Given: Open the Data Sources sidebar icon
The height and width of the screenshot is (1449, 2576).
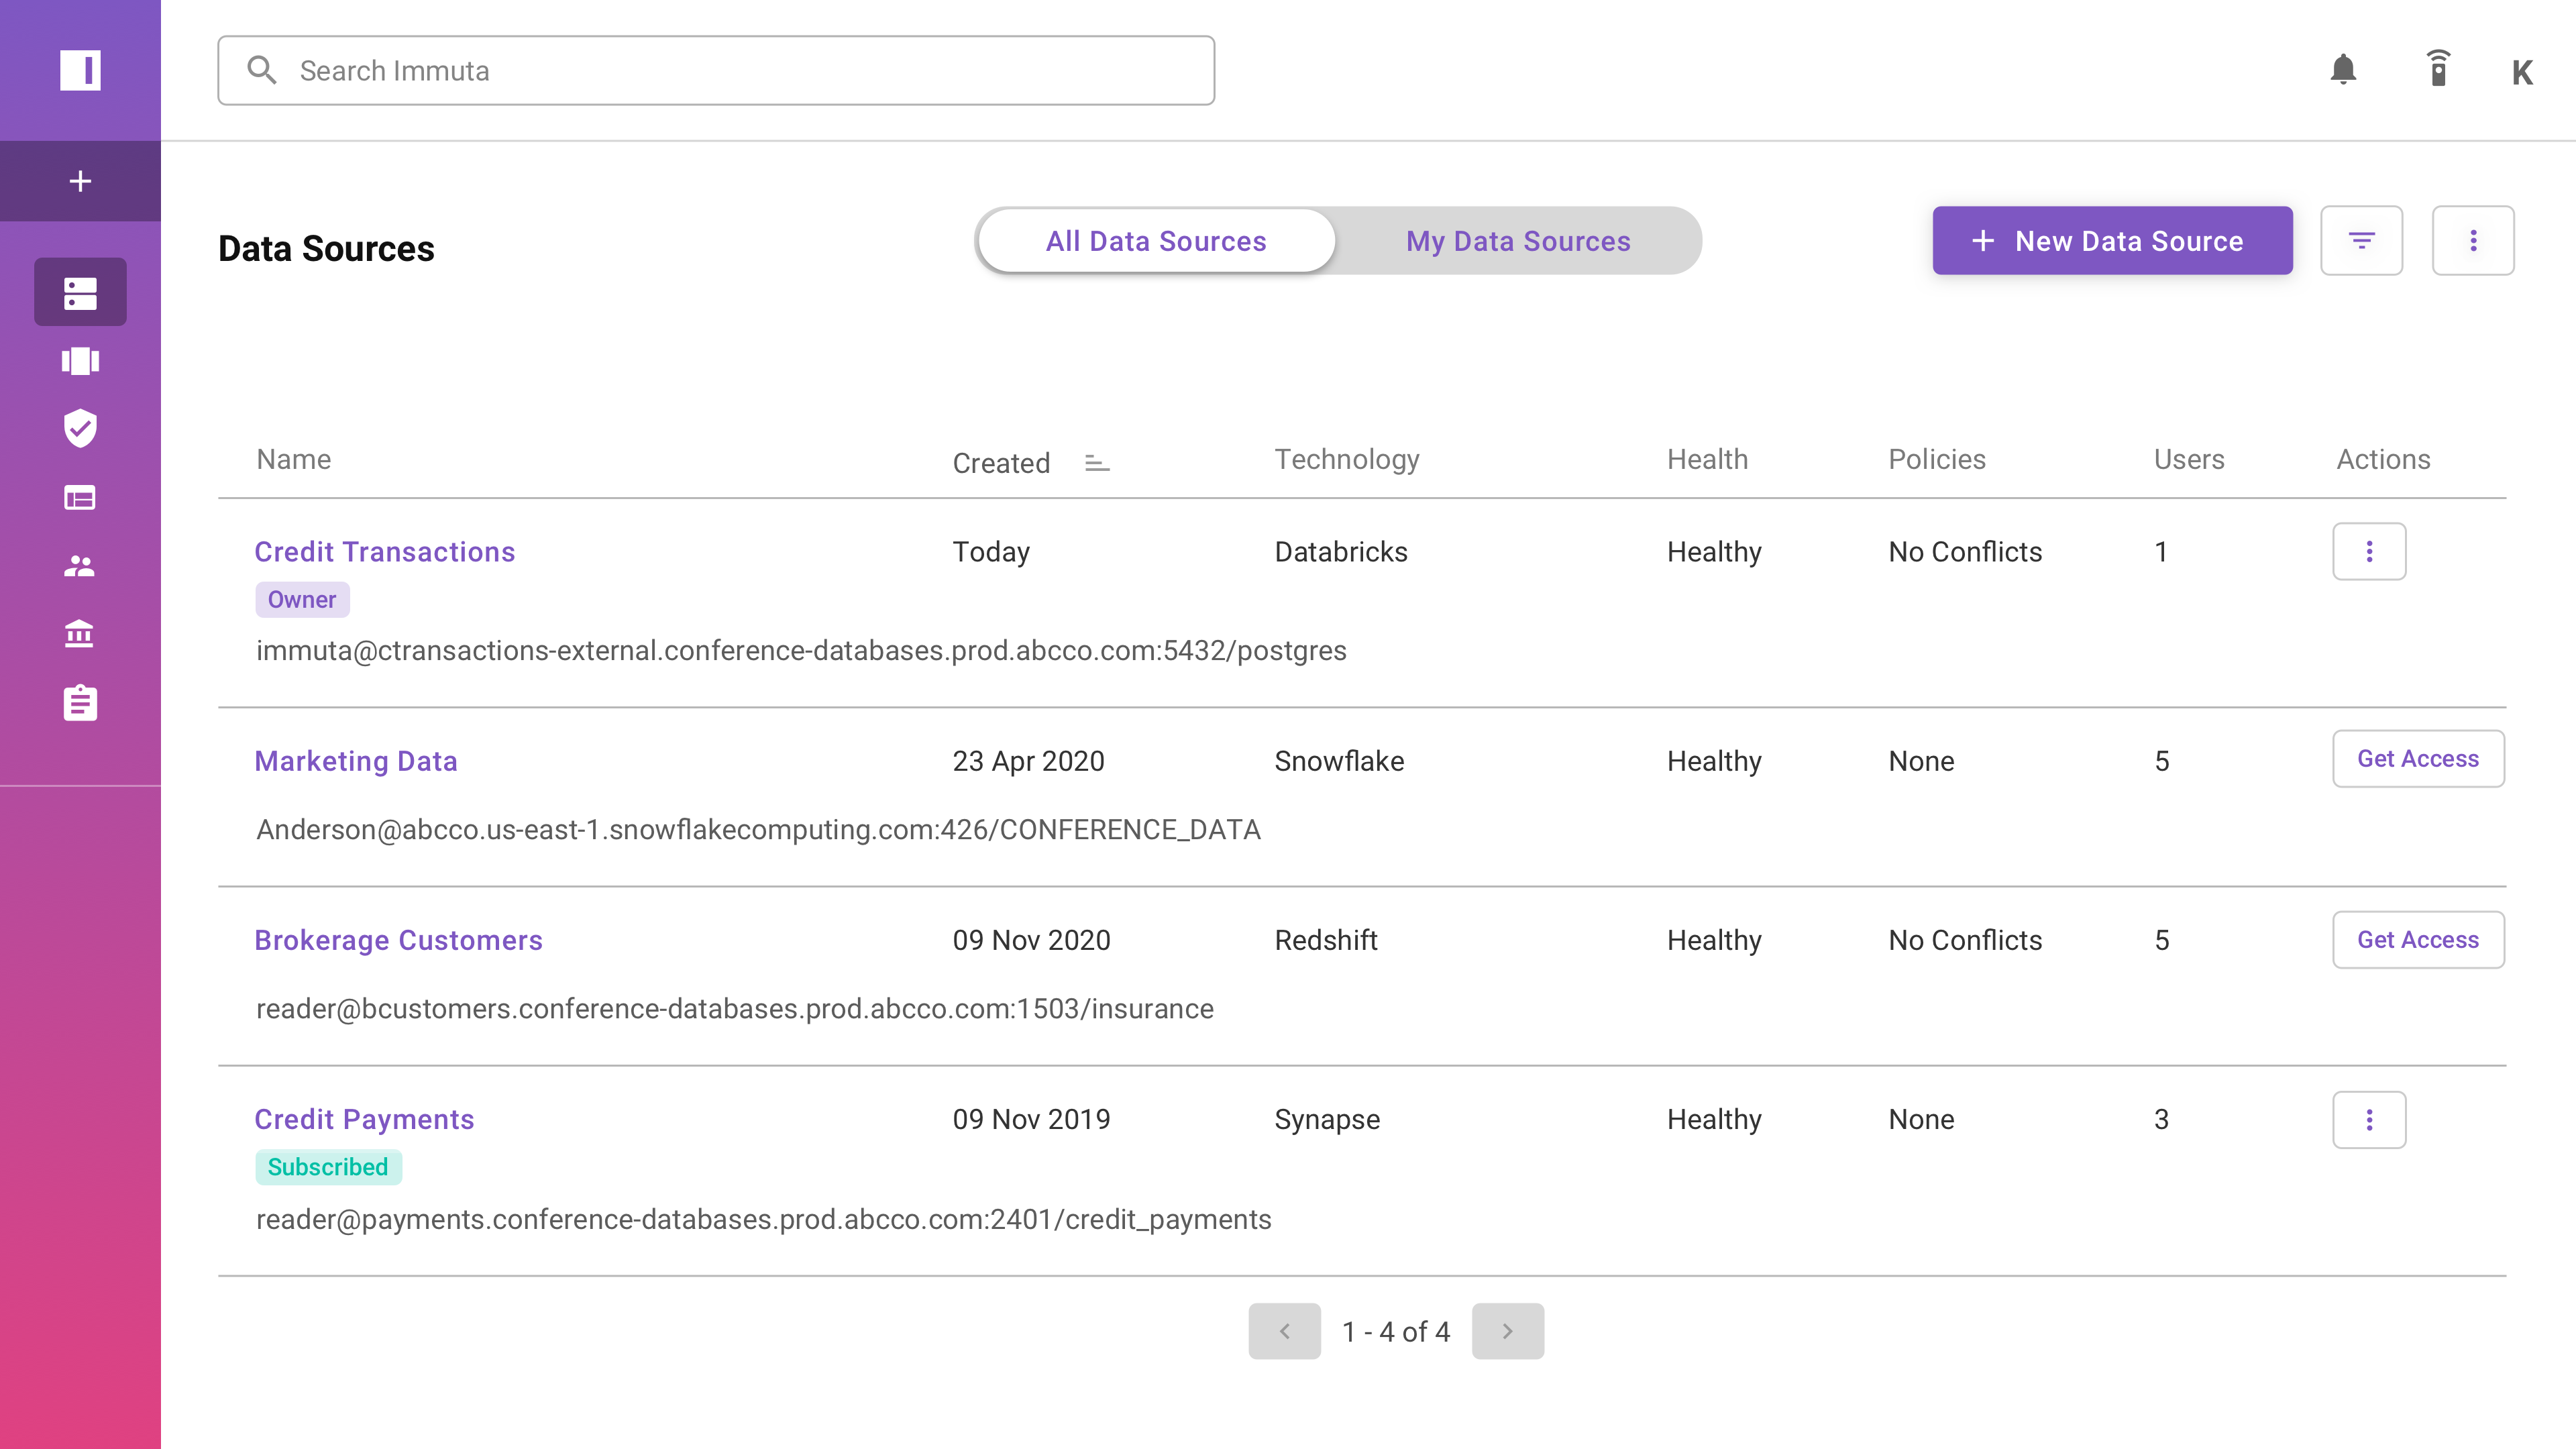Looking at the screenshot, I should (x=80, y=292).
